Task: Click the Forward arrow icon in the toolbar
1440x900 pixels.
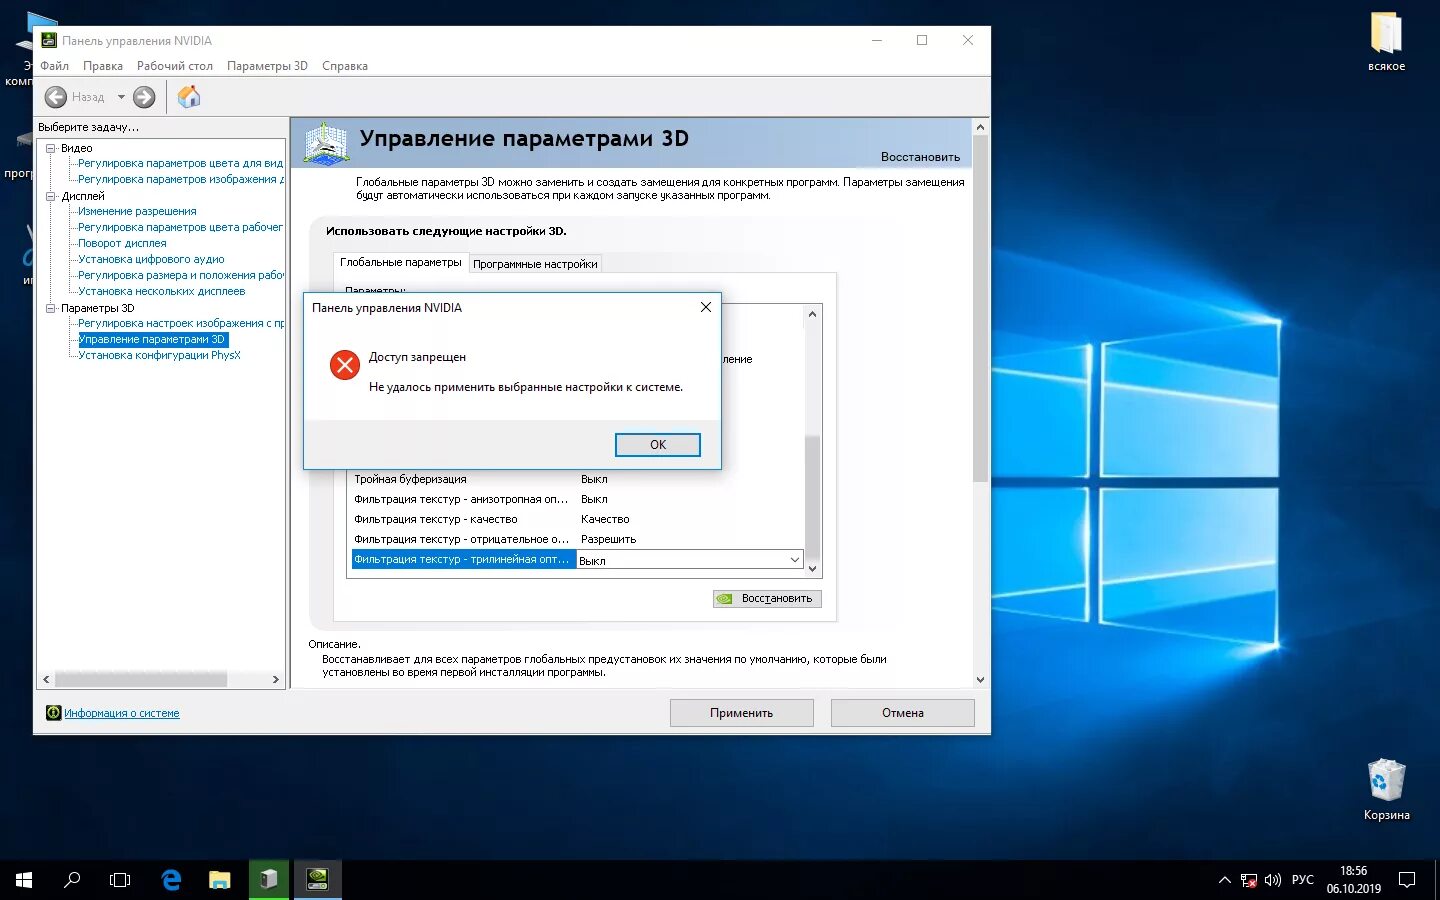Action: 144,97
